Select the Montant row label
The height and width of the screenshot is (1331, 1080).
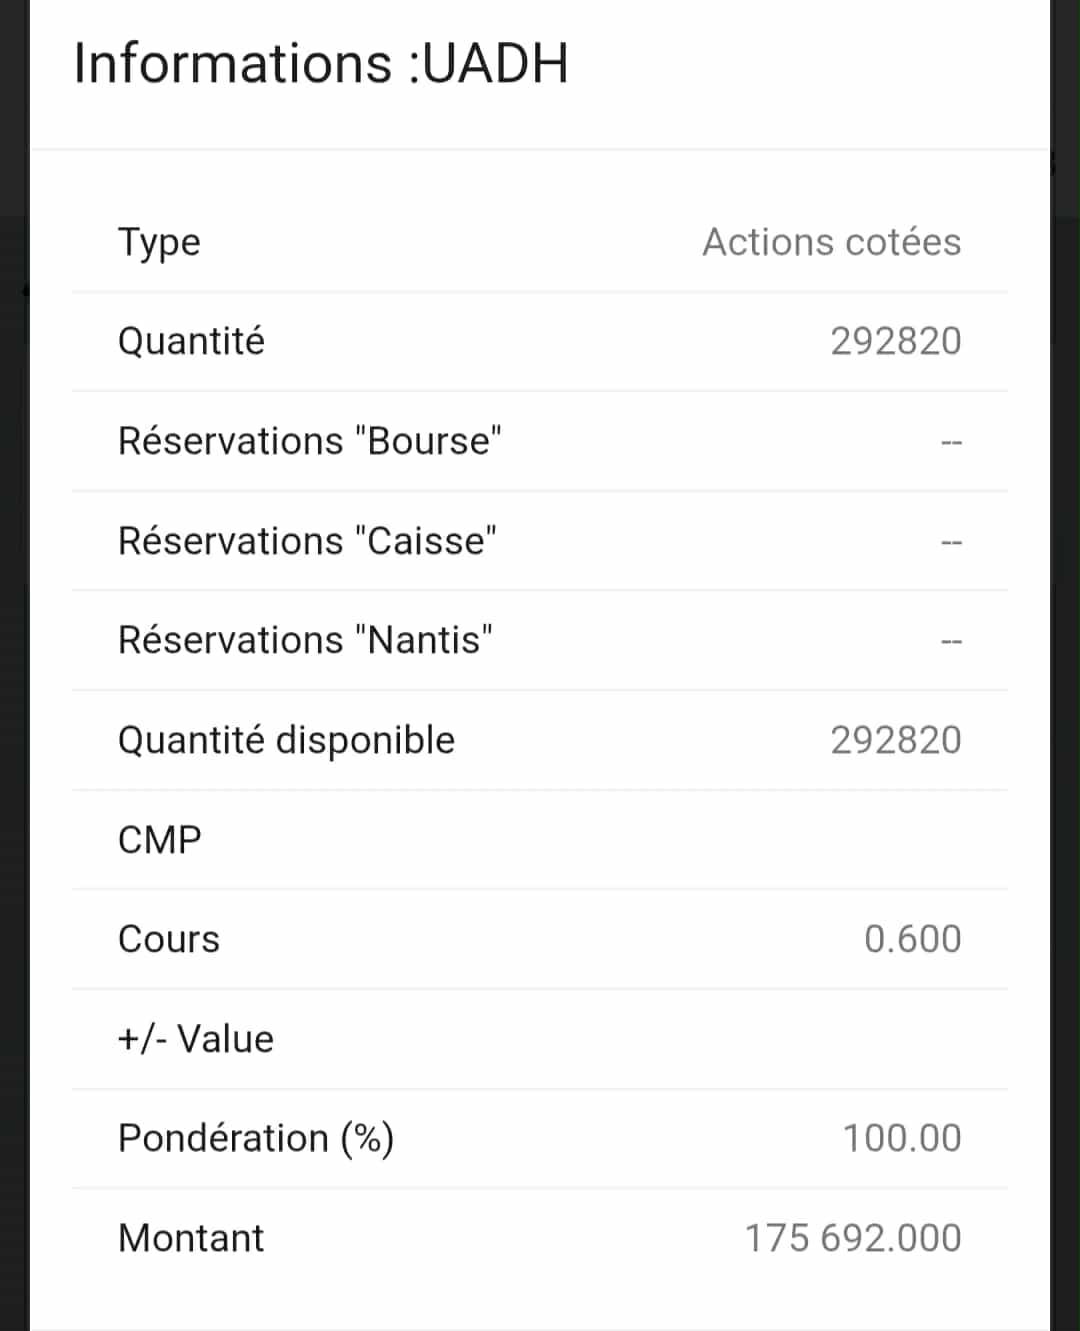click(191, 1238)
